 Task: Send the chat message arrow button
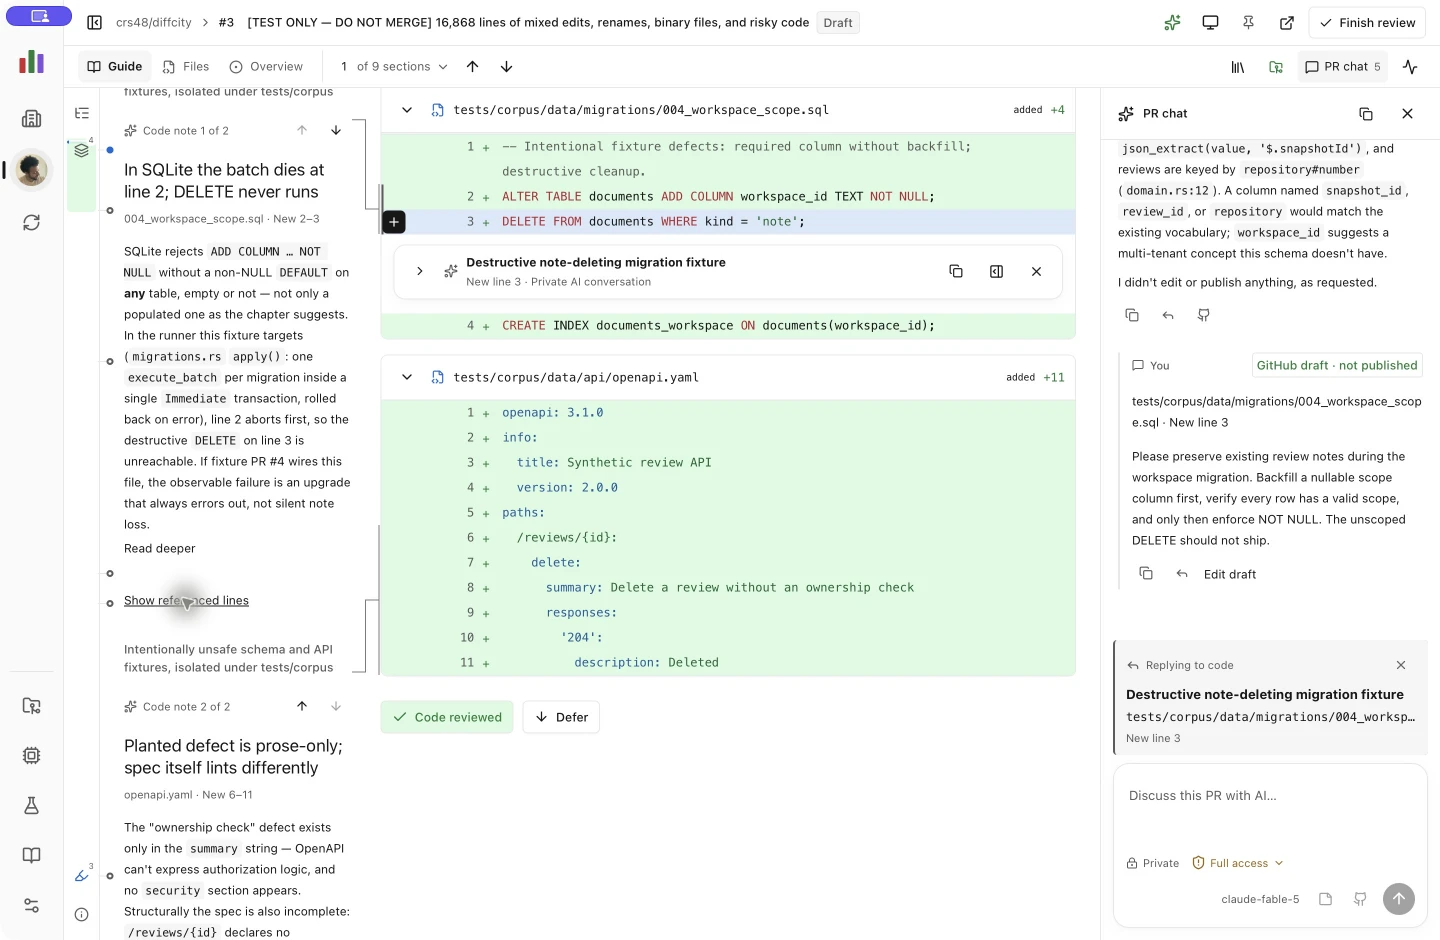[1398, 898]
